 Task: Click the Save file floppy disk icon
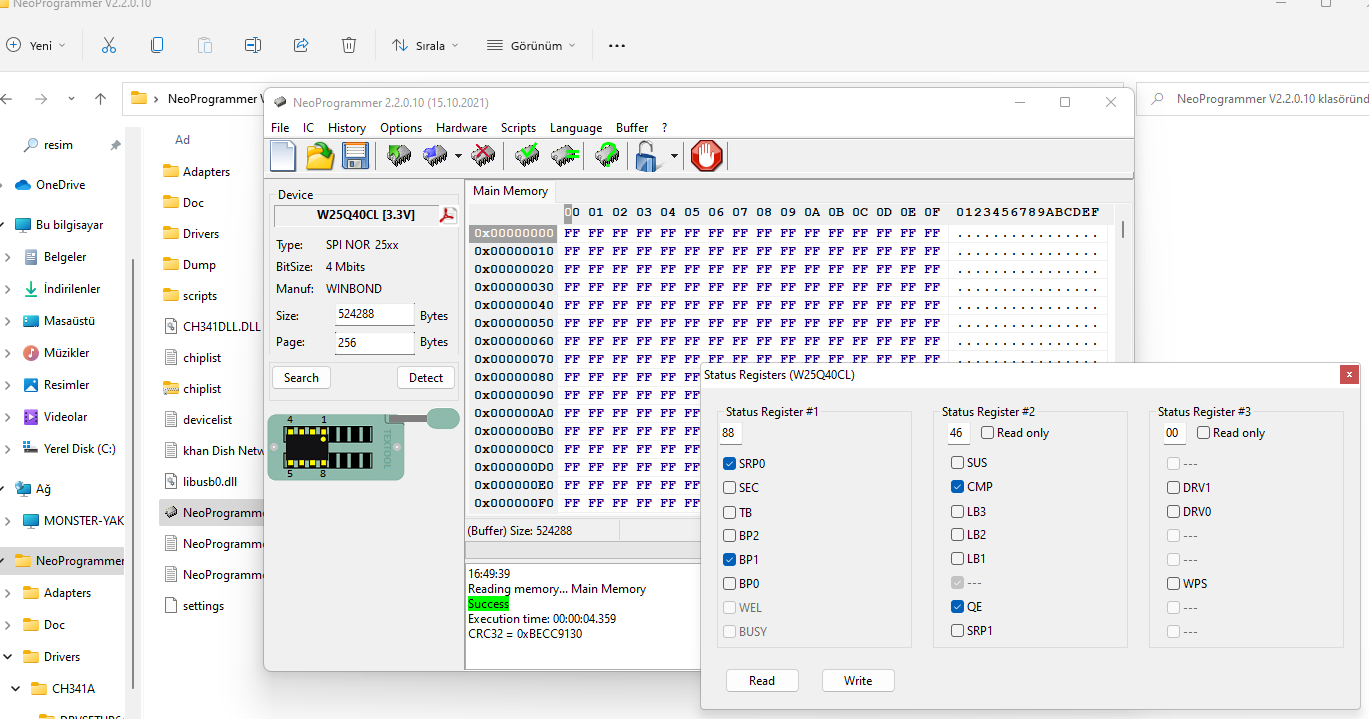tap(356, 156)
